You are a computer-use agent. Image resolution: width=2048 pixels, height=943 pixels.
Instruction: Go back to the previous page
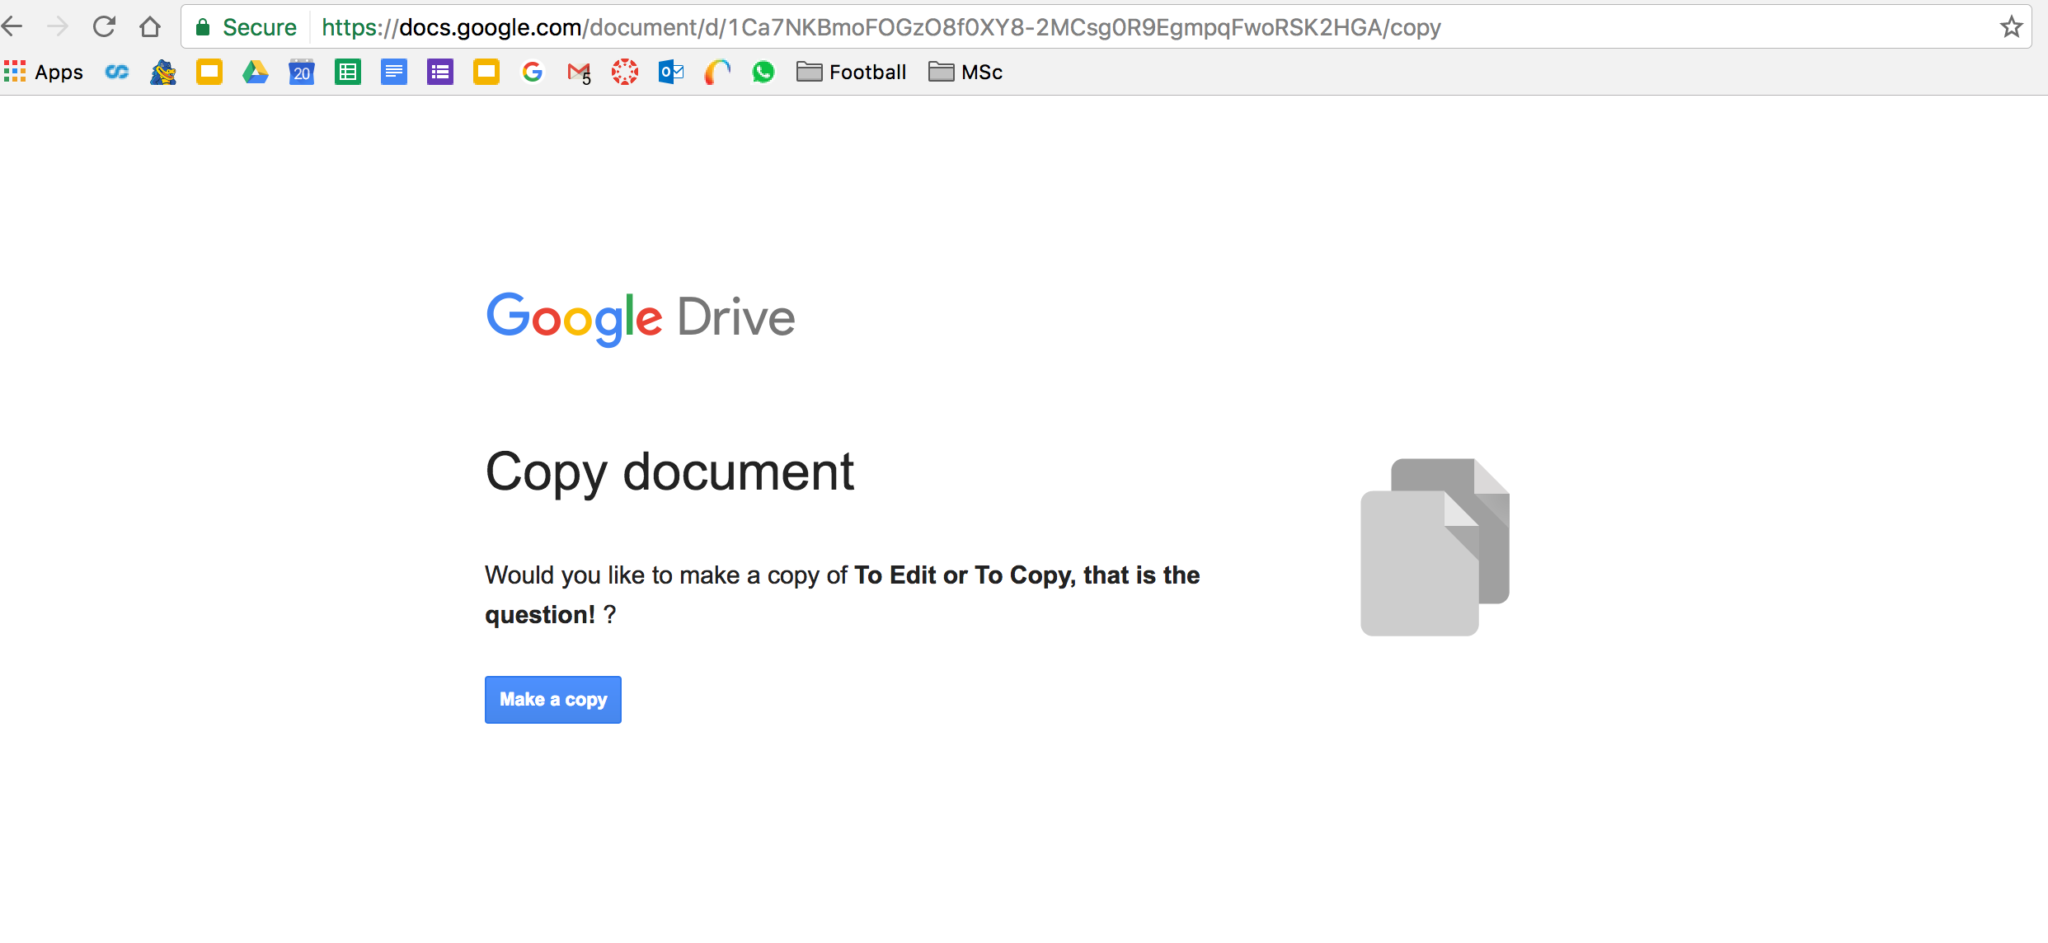(x=13, y=27)
